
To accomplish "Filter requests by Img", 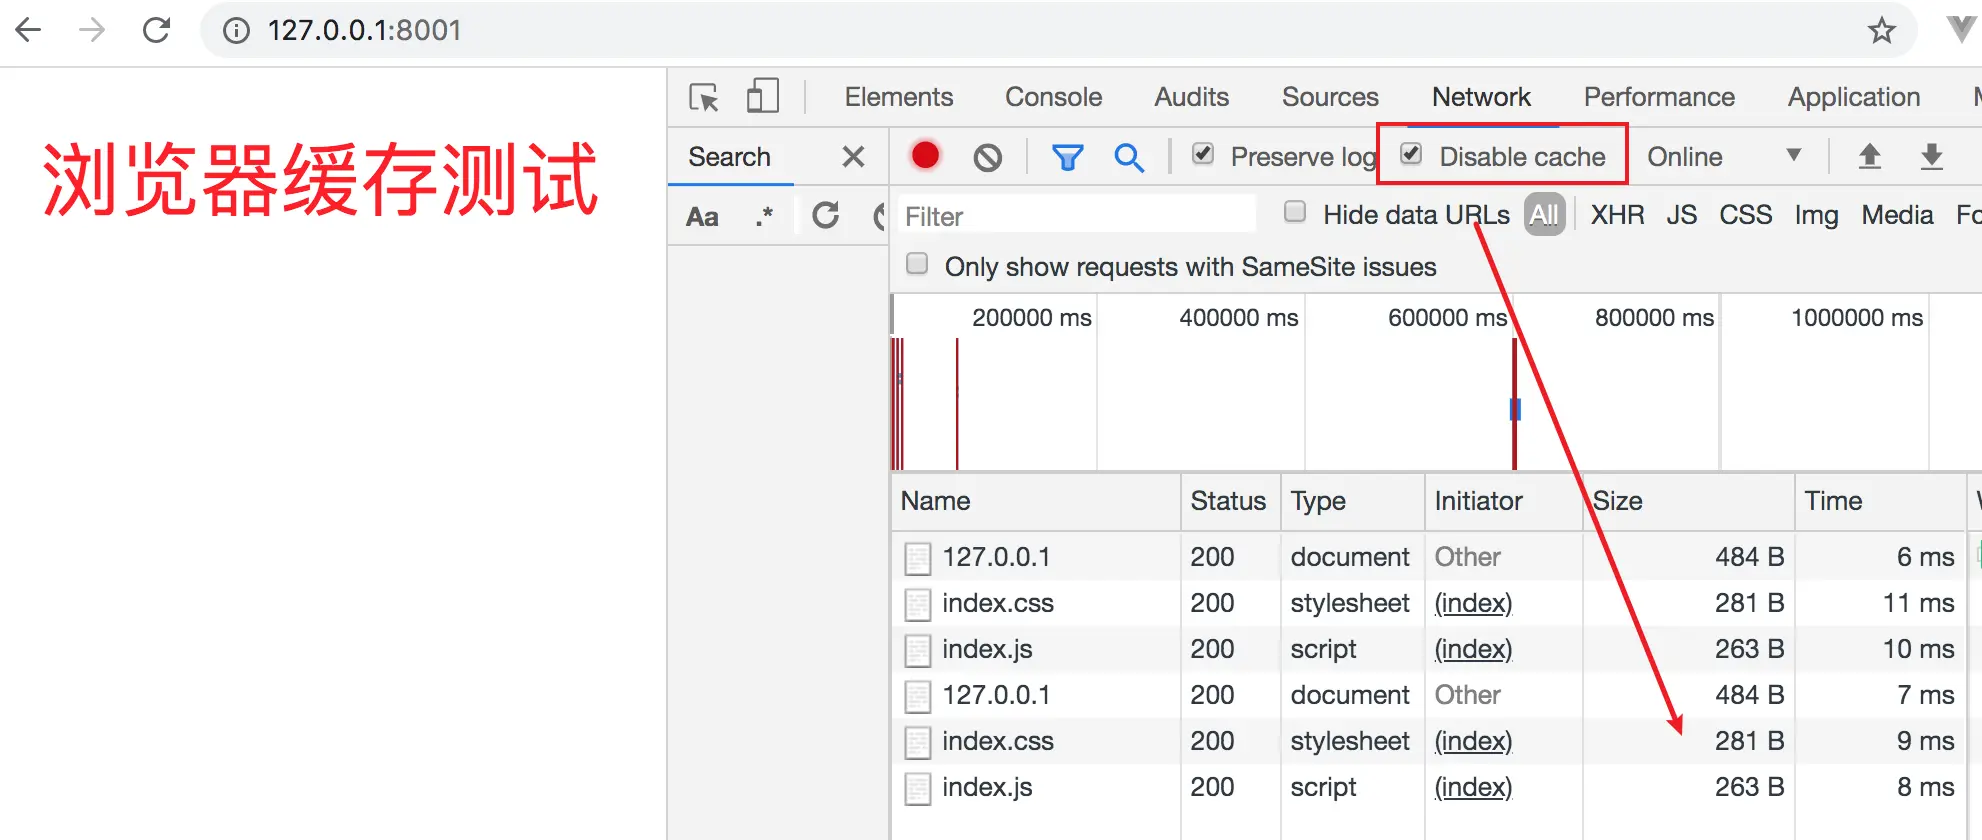I will pos(1817,215).
